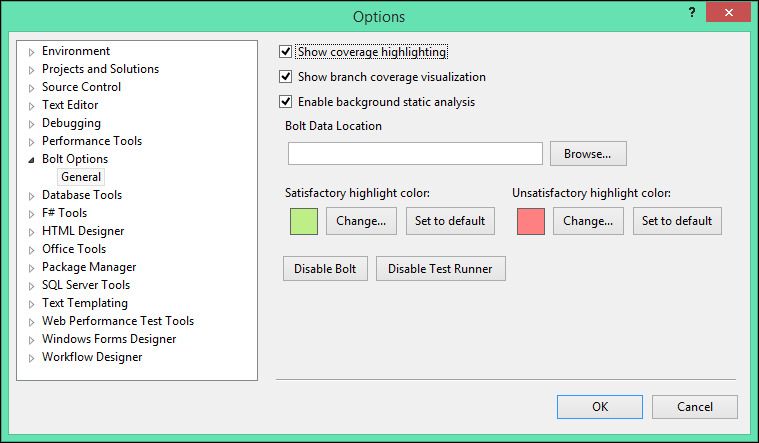Collapse the Bolt Options node

pos(32,160)
